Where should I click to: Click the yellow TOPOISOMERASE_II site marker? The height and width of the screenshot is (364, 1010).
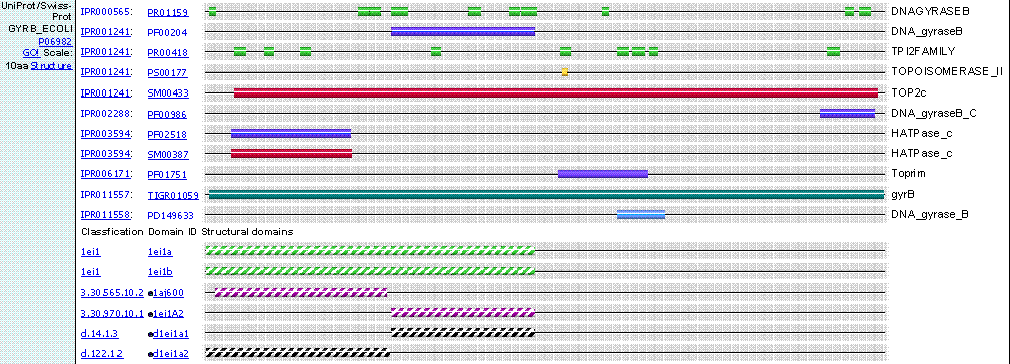pyautogui.click(x=565, y=72)
